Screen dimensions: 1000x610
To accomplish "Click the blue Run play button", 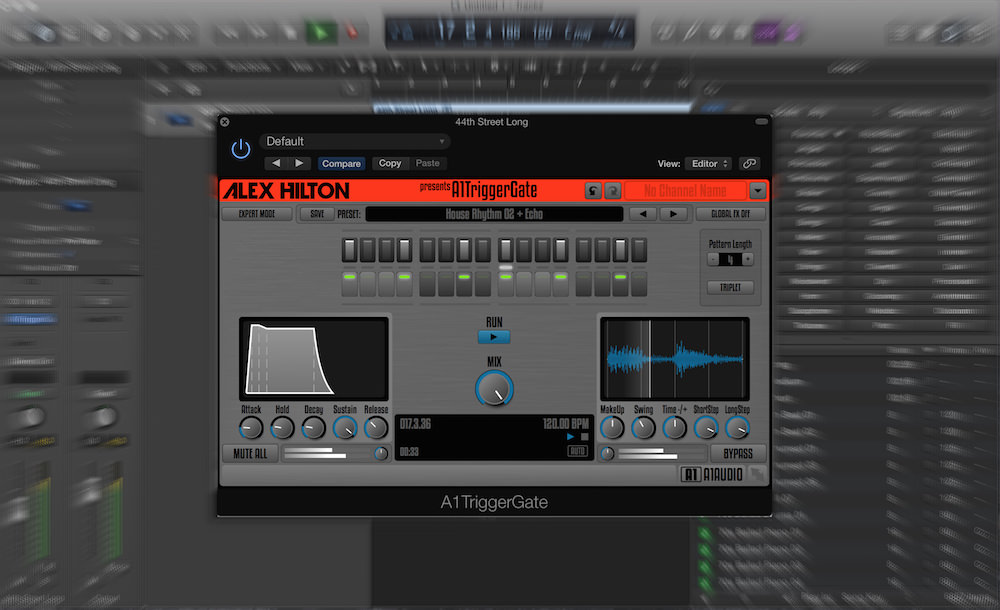I will coord(494,337).
